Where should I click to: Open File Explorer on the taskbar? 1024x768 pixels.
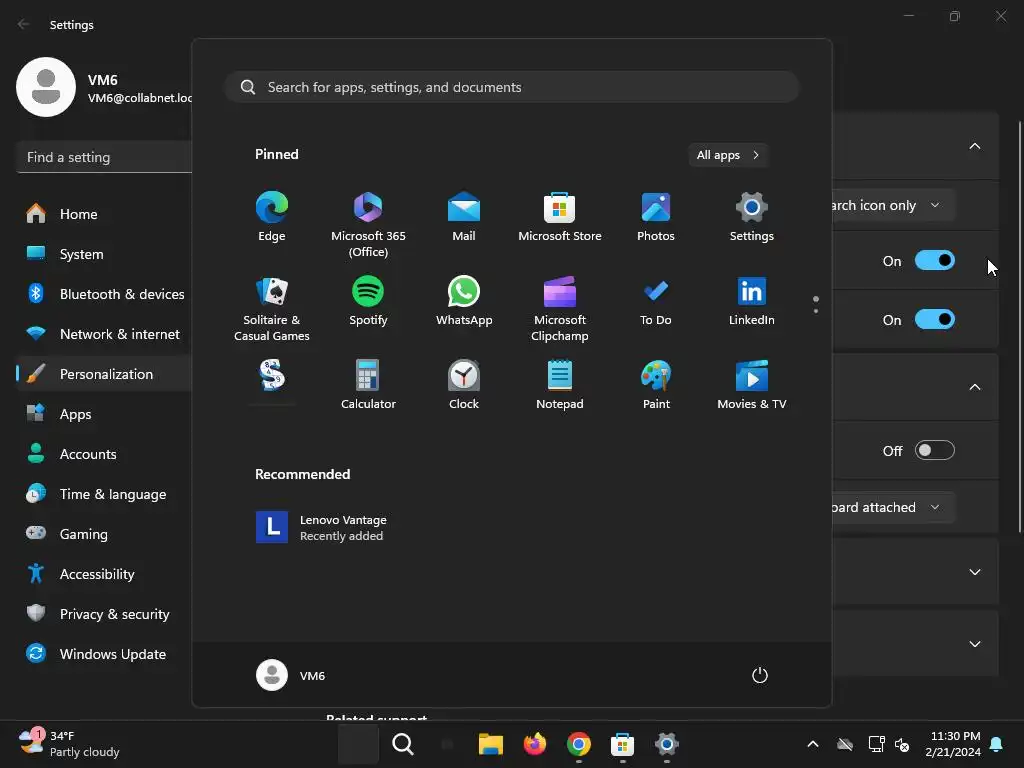coord(490,744)
